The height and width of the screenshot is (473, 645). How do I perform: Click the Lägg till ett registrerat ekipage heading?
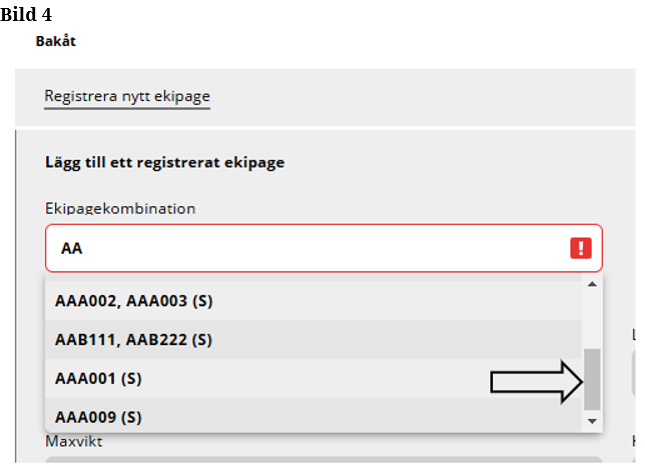pyautogui.click(x=165, y=162)
